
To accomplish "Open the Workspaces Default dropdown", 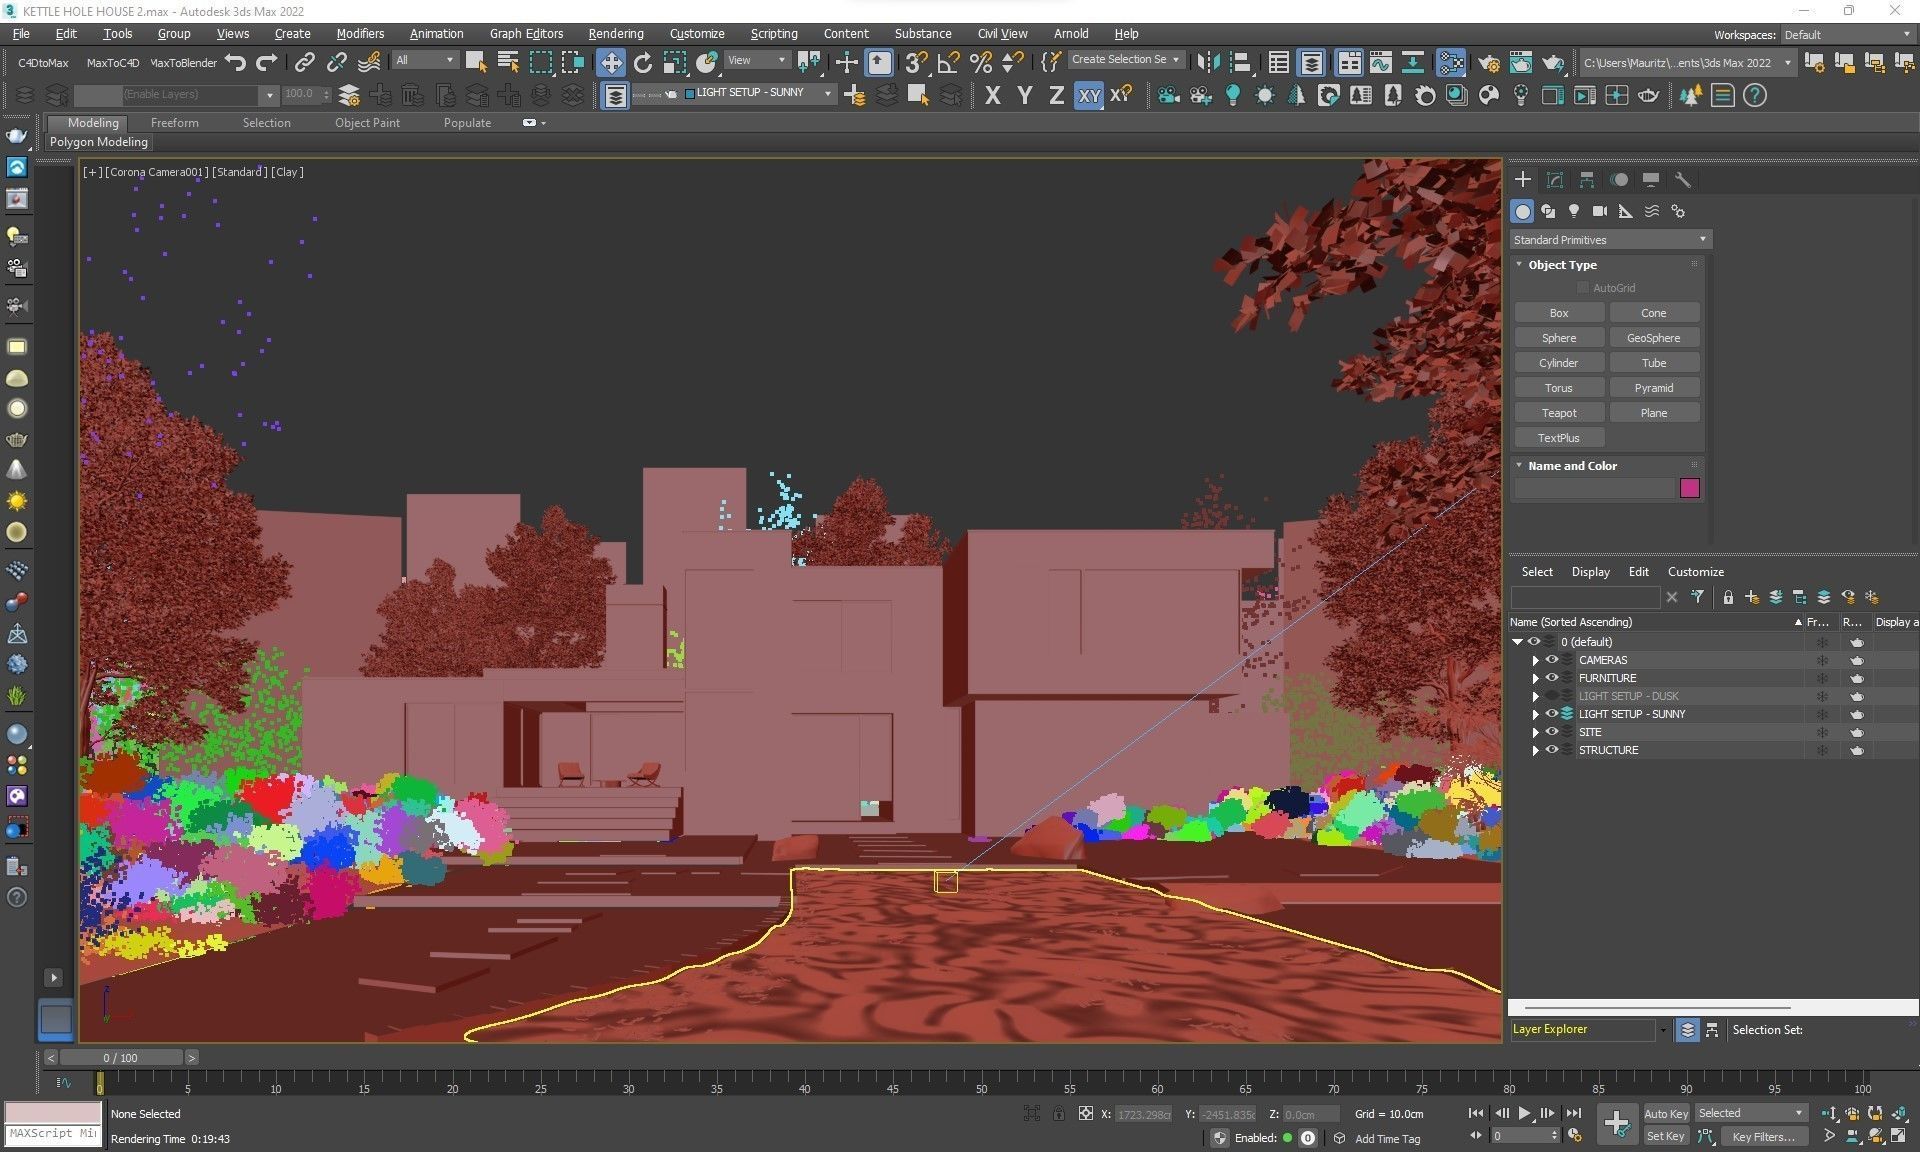I will [x=1846, y=34].
